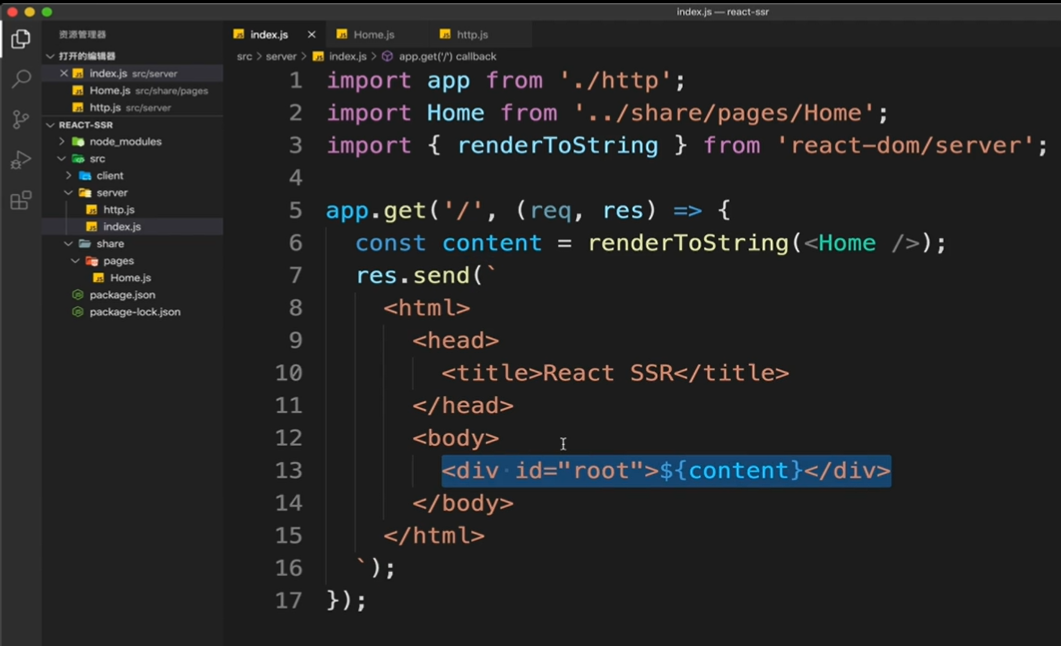
Task: Close index.js in the open editors list
Action: click(64, 73)
